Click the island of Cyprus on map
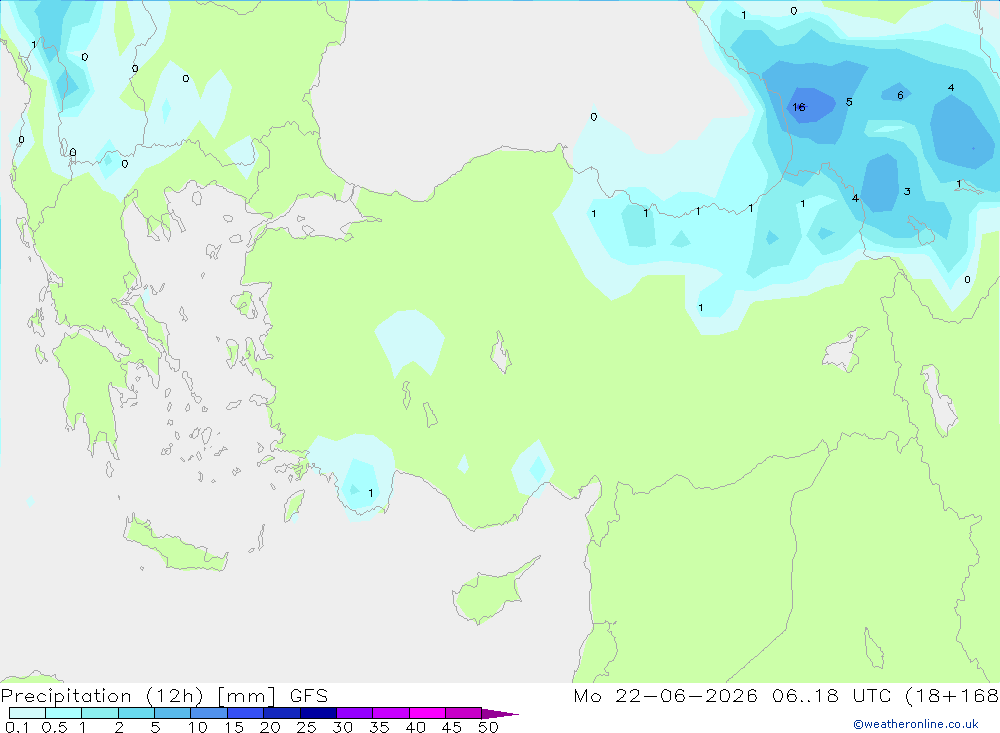Screen dimensions: 1000x733 [488, 595]
